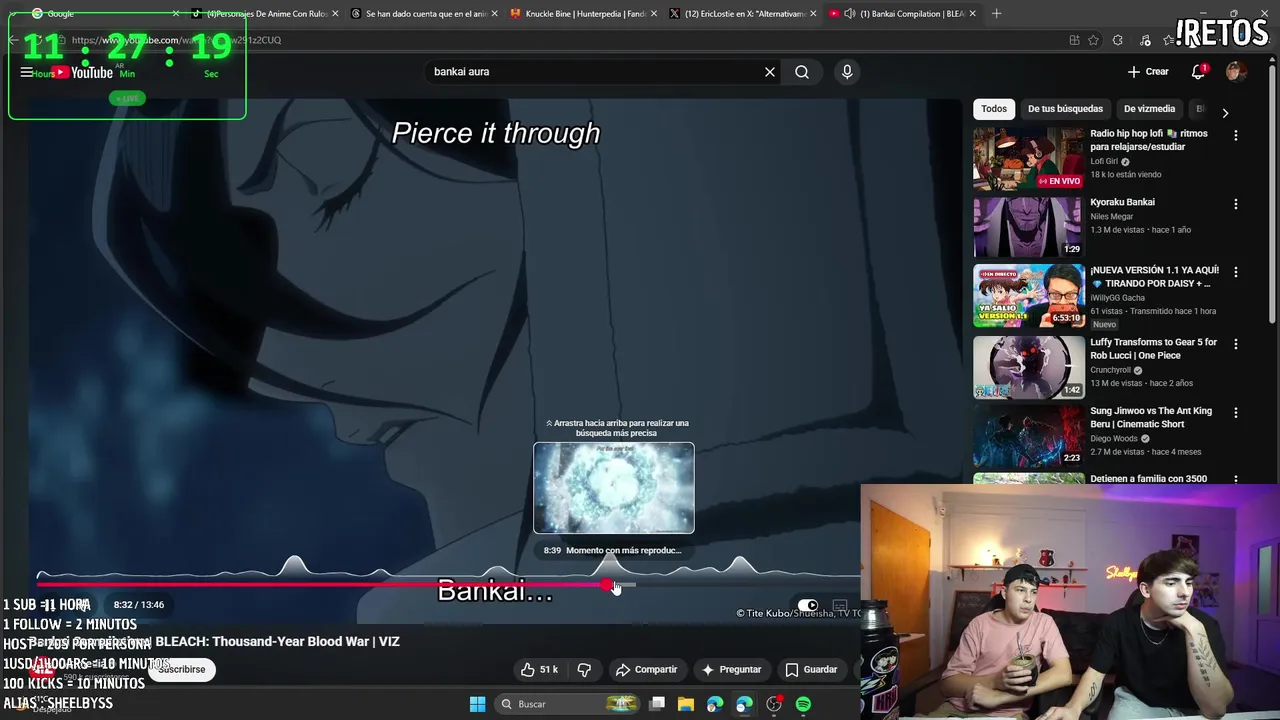Open the 'Lofi Girl' channel name
The height and width of the screenshot is (720, 1280).
(1104, 161)
